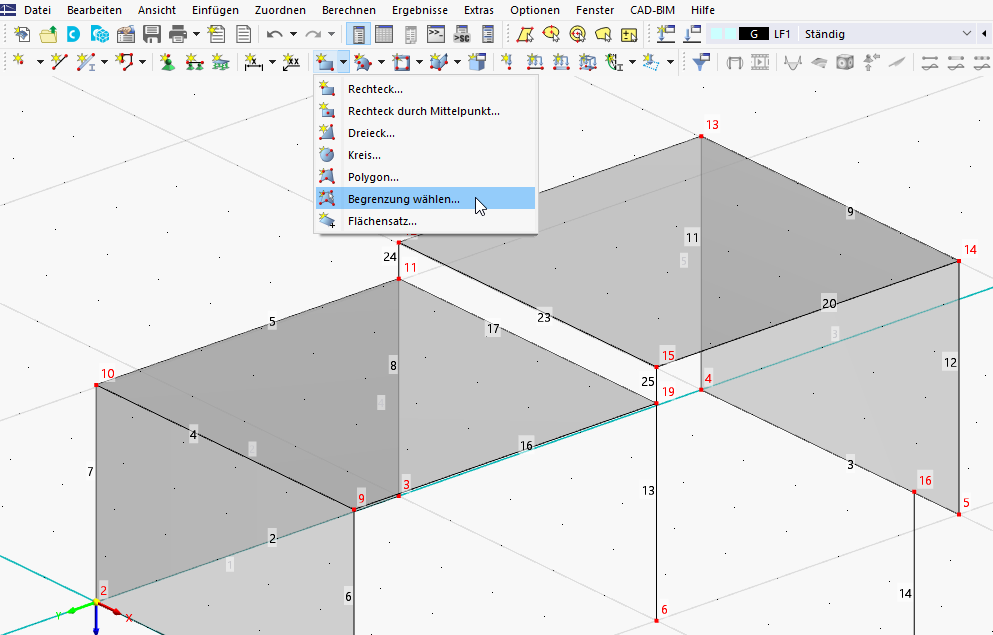
Task: Click the black G load case color swatch
Action: coord(753,34)
